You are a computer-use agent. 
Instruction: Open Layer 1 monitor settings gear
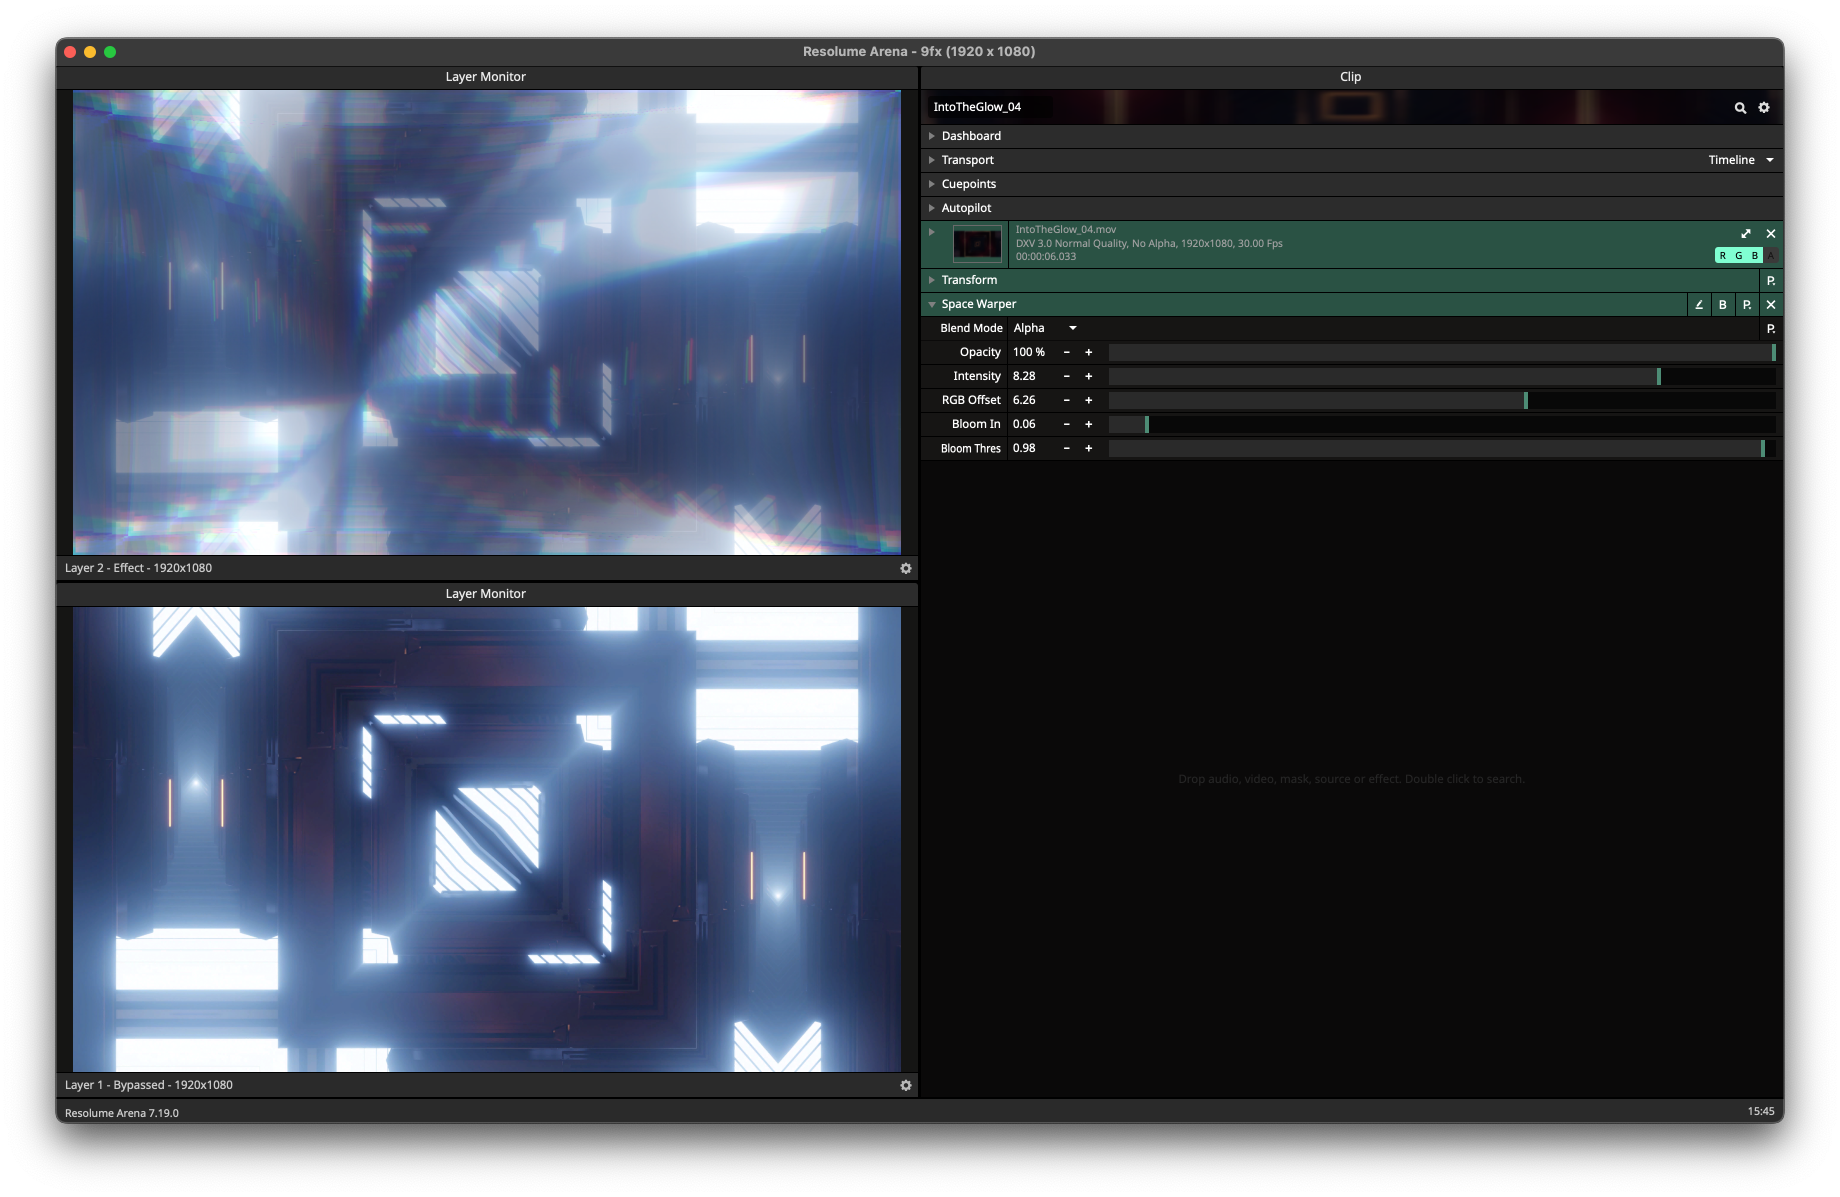(906, 1086)
